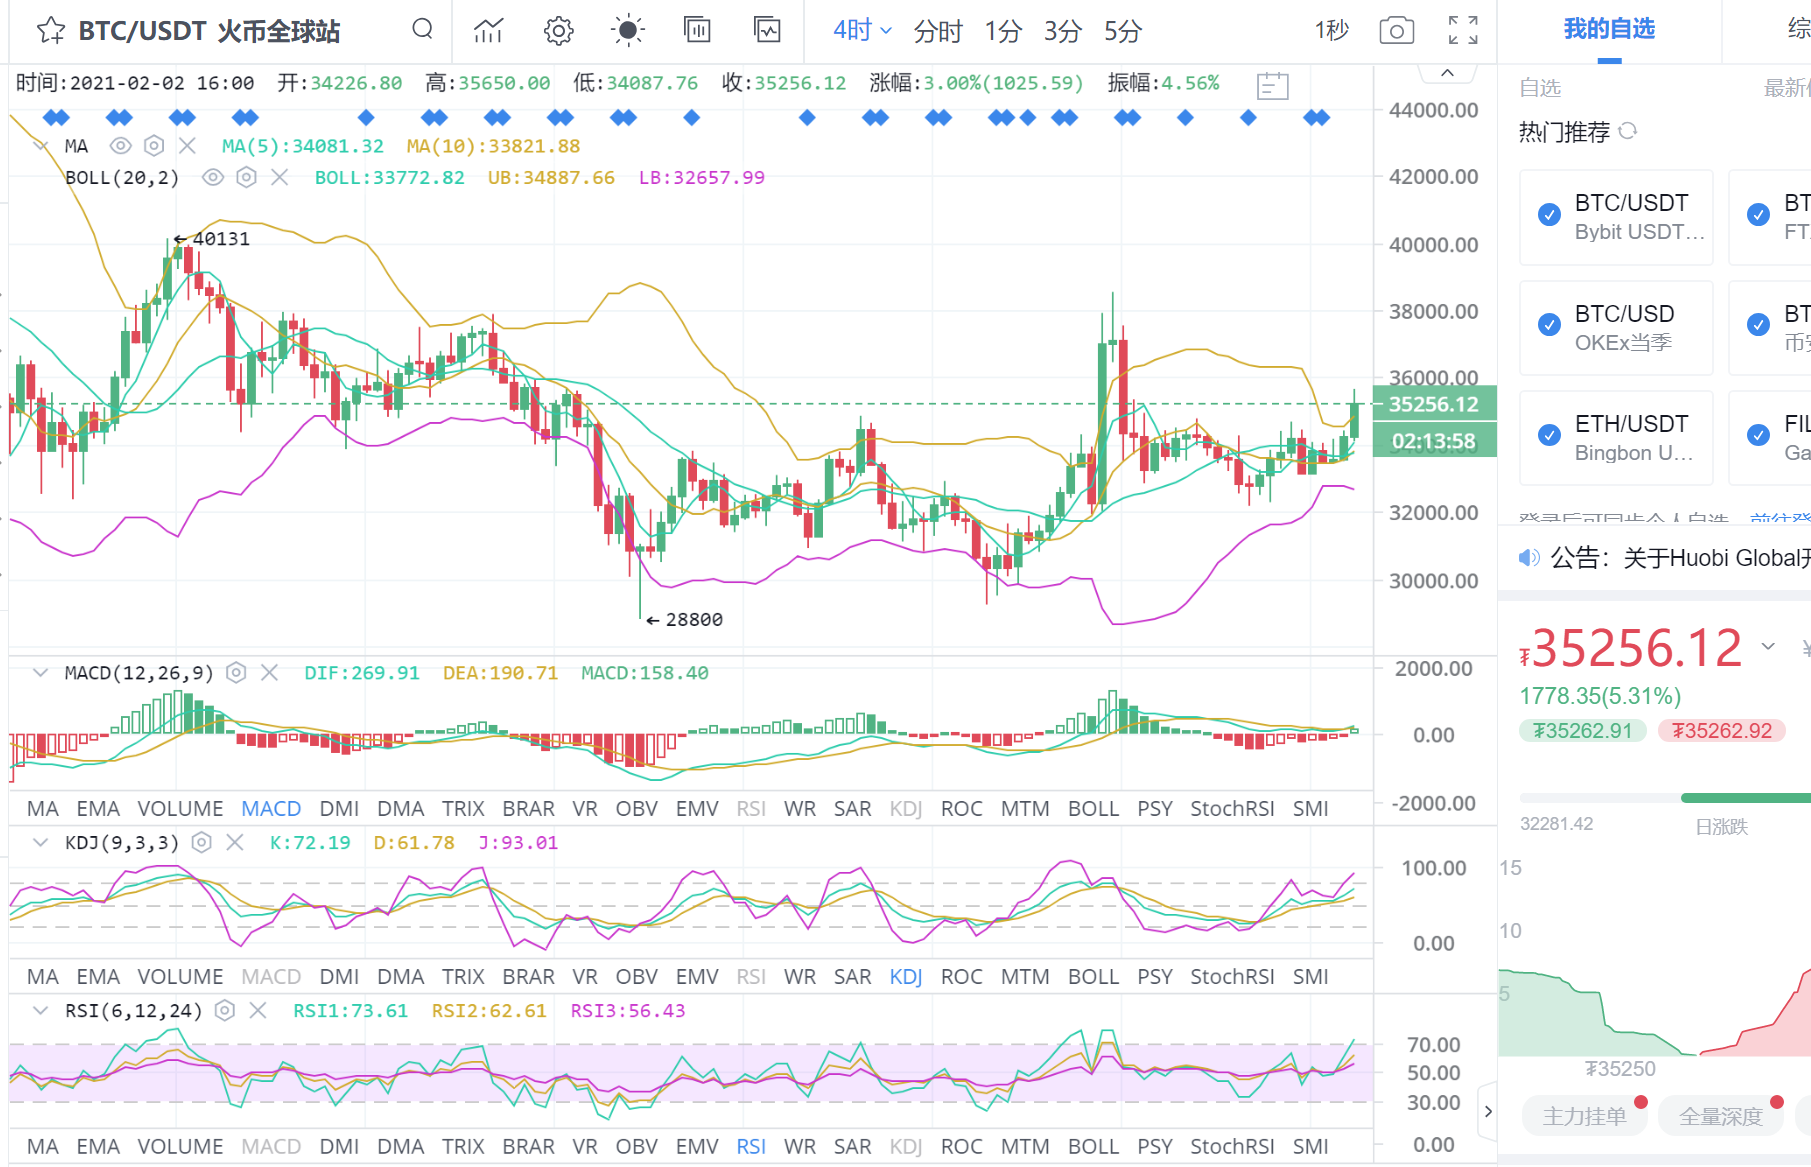Image resolution: width=1811 pixels, height=1167 pixels.
Task: Open chart settings gear icon
Action: [x=558, y=31]
